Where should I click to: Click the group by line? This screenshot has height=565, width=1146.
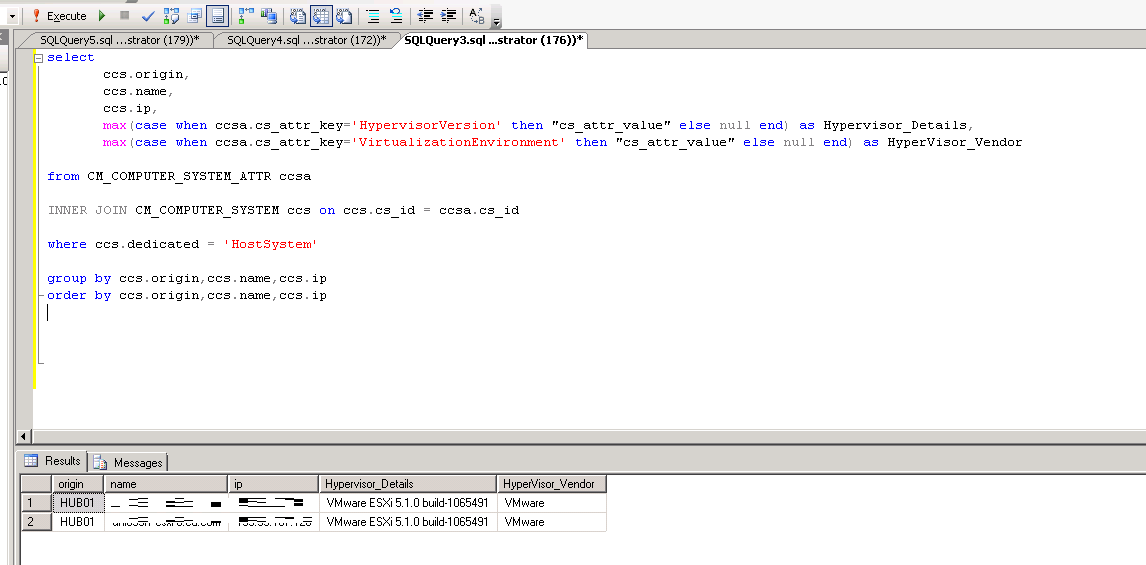[x=187, y=278]
